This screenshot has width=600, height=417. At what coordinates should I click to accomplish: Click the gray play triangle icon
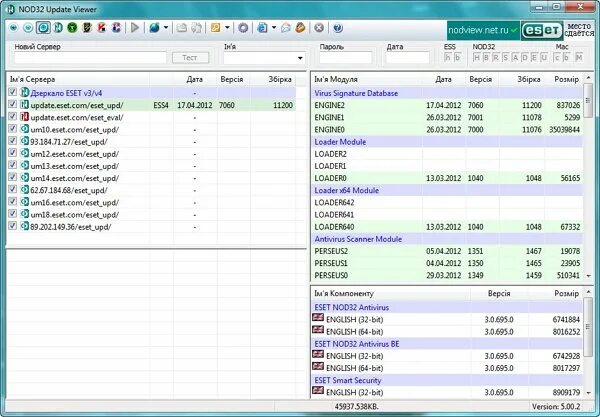pos(135,28)
